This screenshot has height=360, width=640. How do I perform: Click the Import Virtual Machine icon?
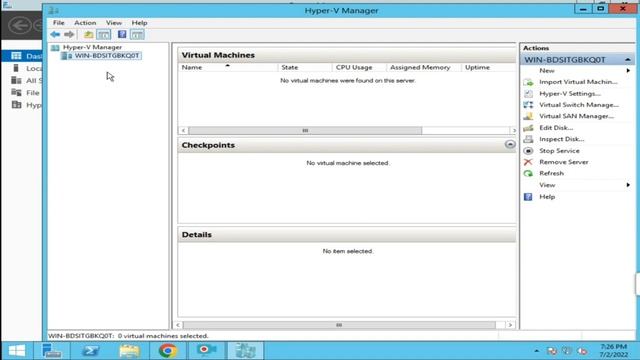tap(528, 82)
